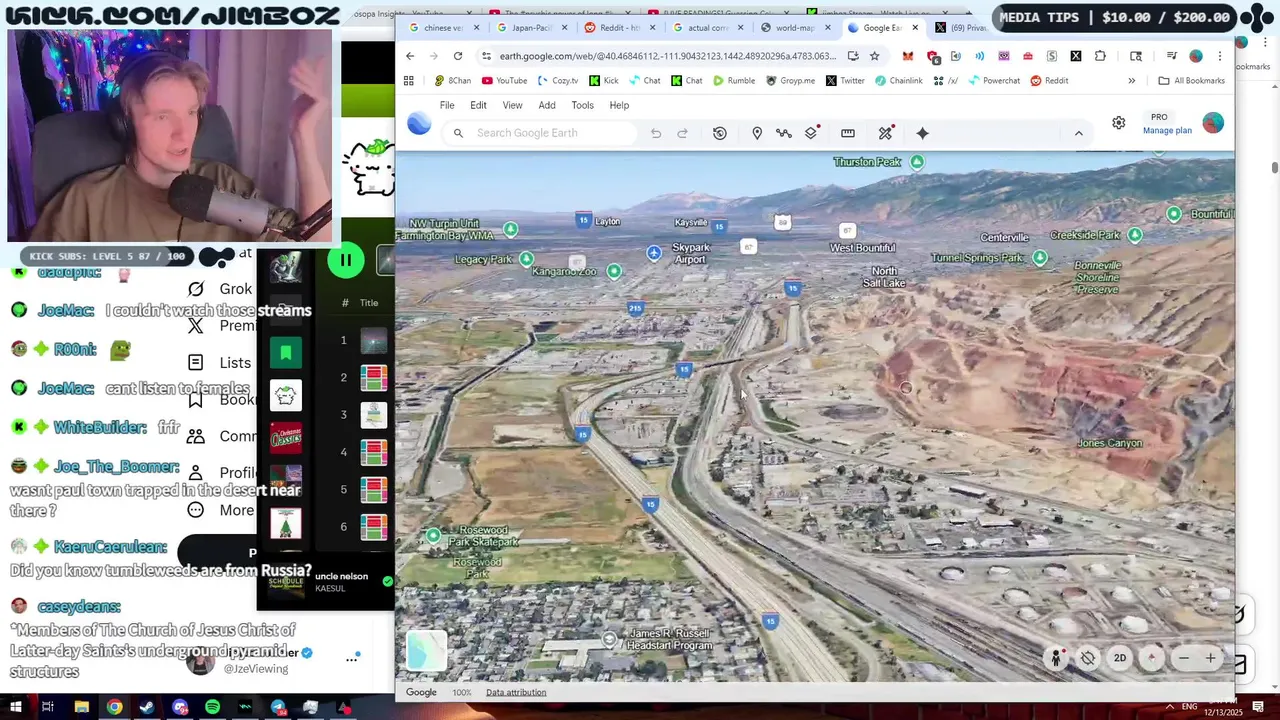This screenshot has height=720, width=1280.
Task: Toggle the green bookmark icon in playlist
Action: (285, 352)
